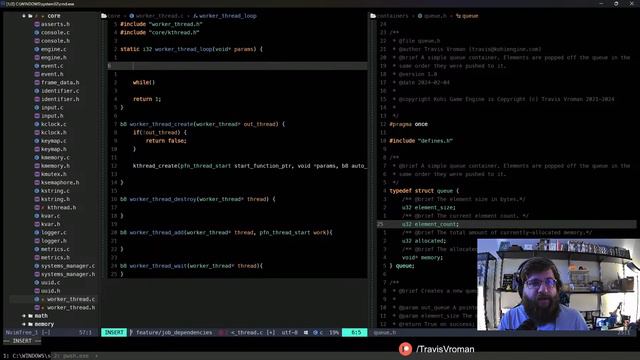
Task: Open kclock.h file
Action: click(x=53, y=132)
